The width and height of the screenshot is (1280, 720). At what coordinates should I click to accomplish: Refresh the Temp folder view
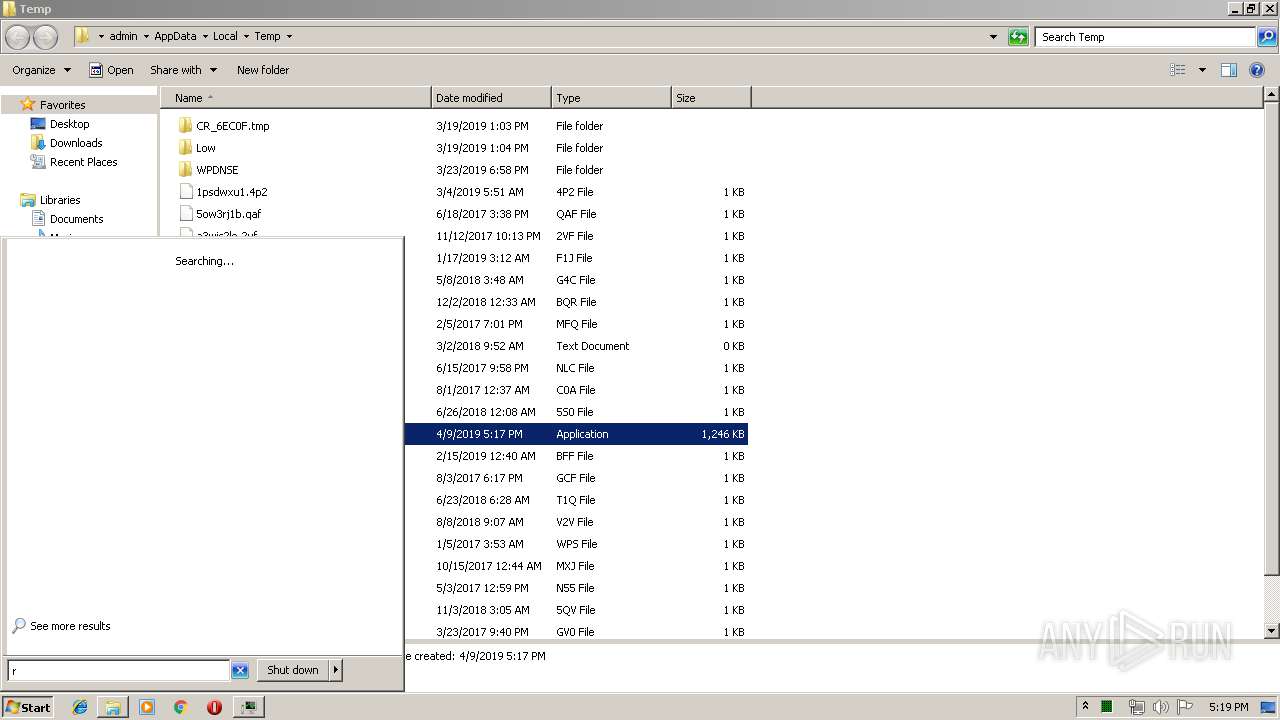point(1018,37)
